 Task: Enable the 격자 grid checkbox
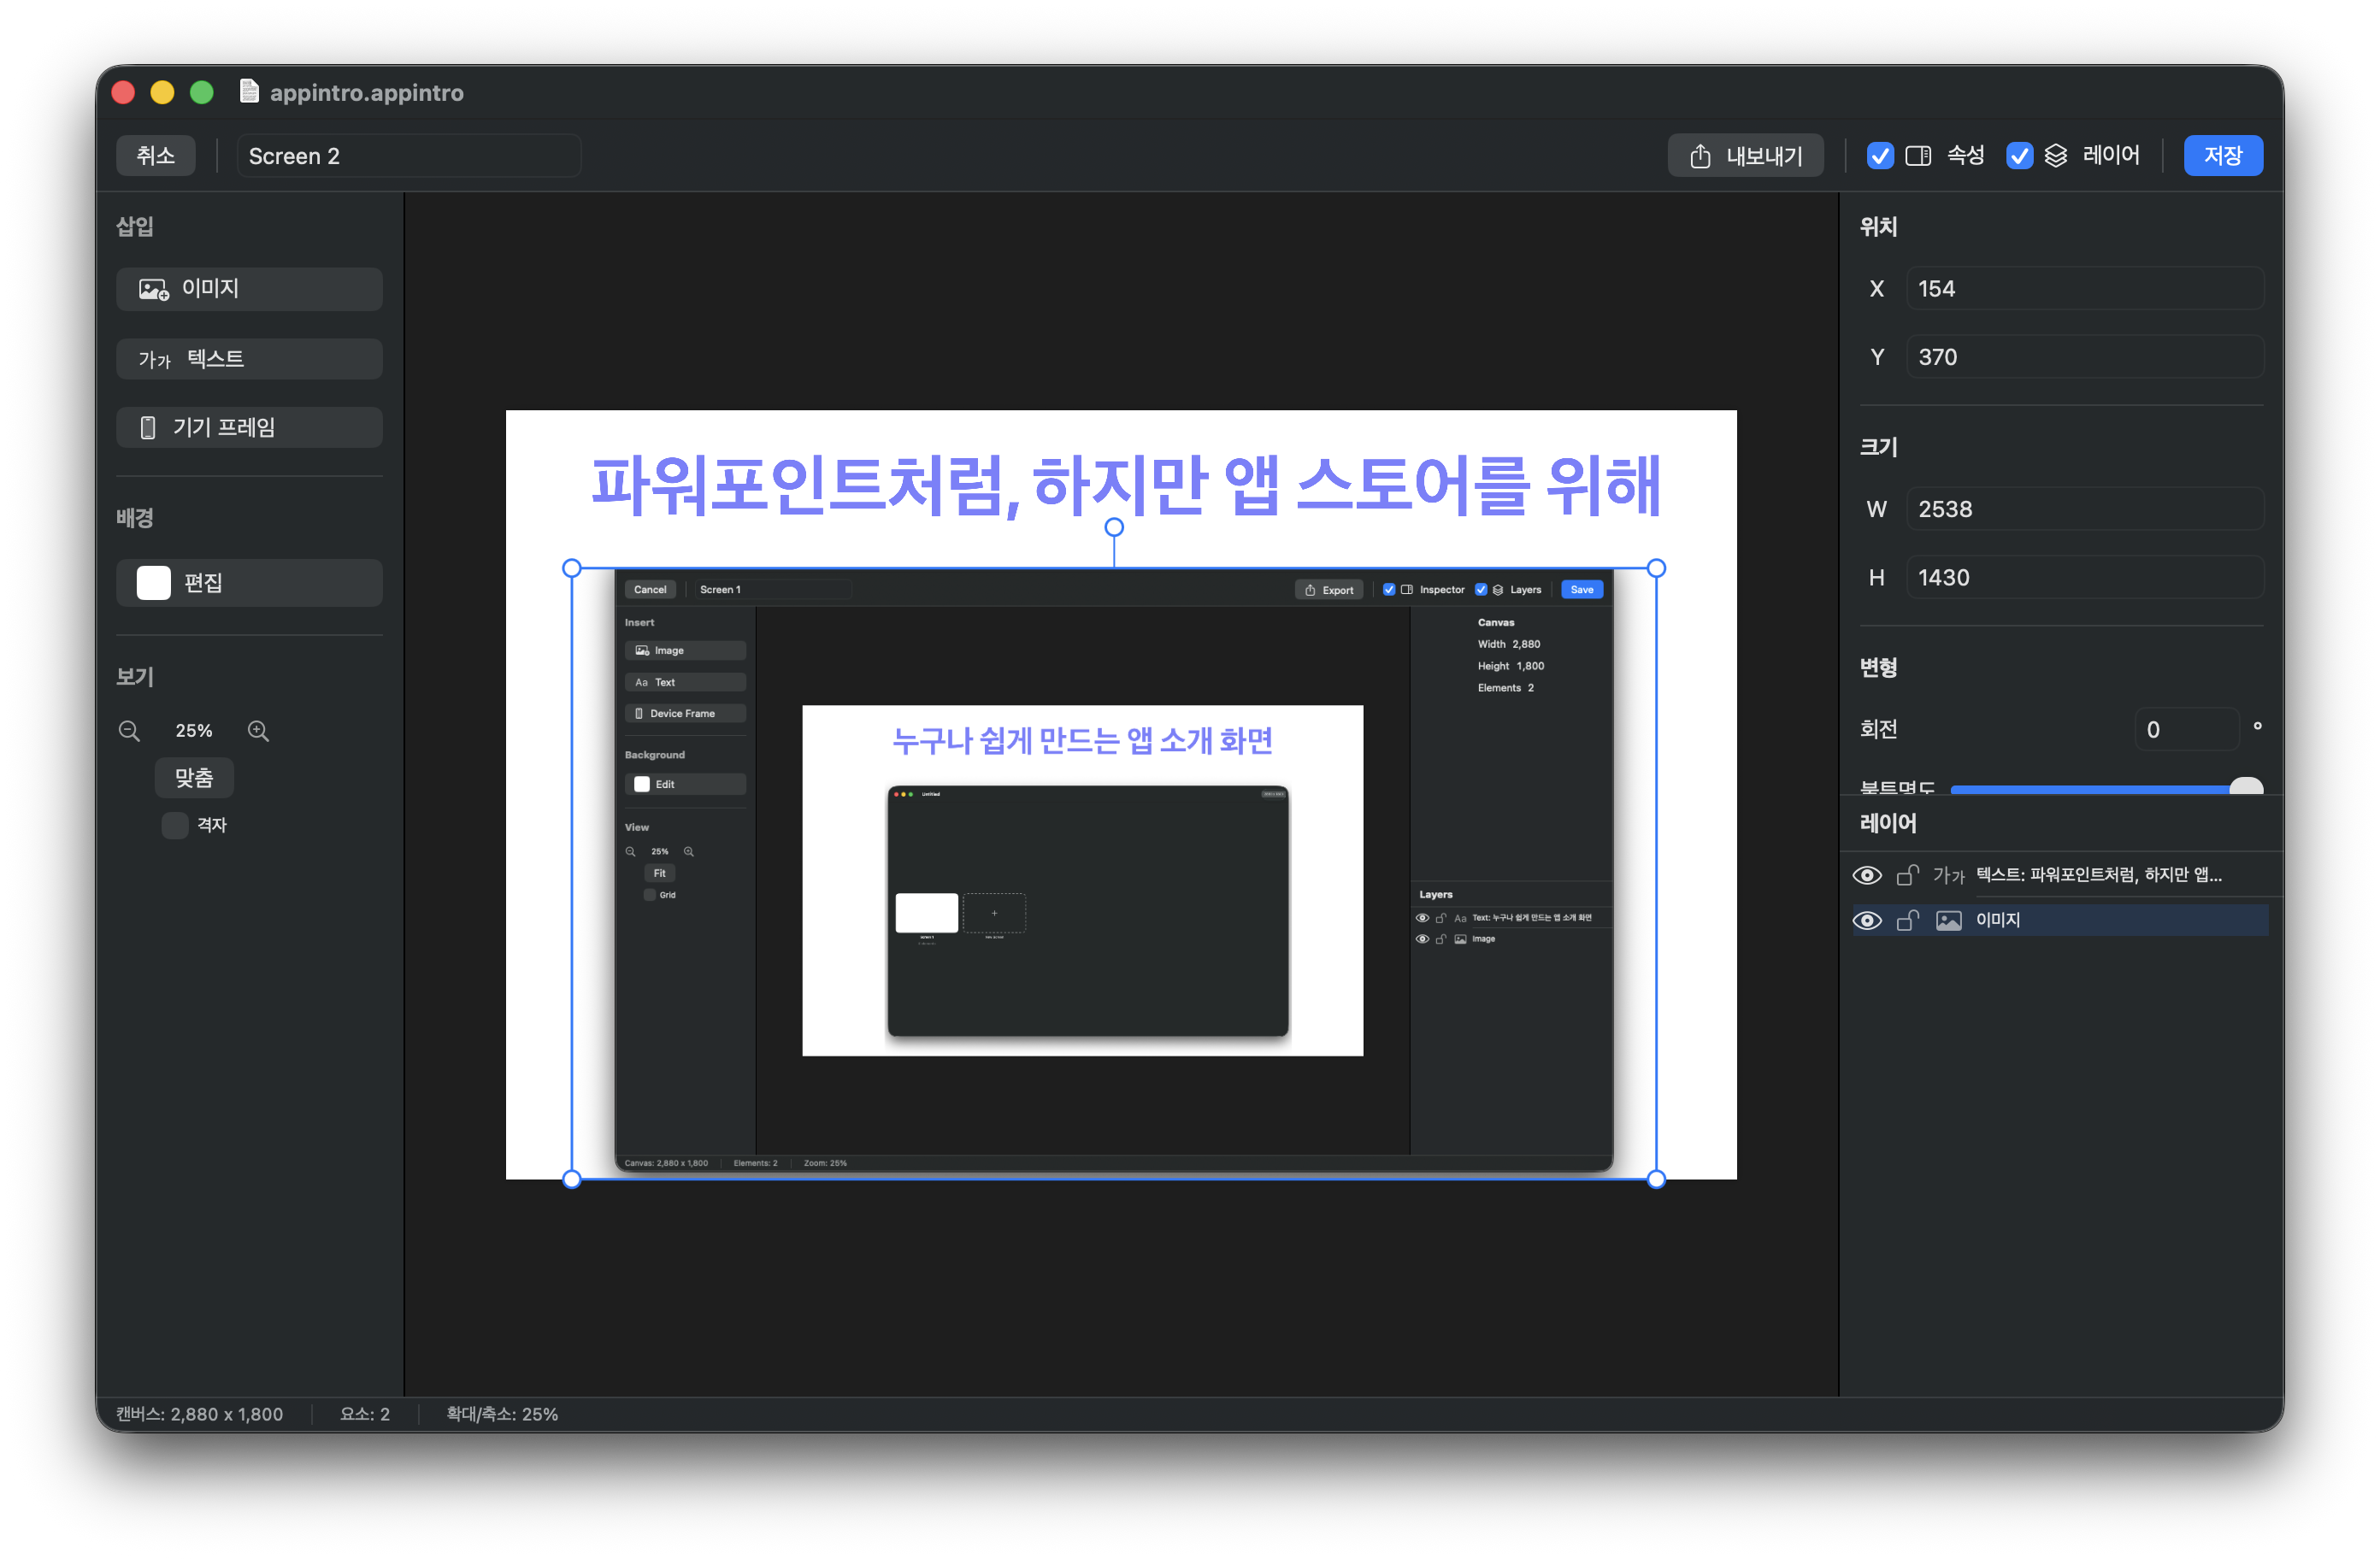coord(175,825)
